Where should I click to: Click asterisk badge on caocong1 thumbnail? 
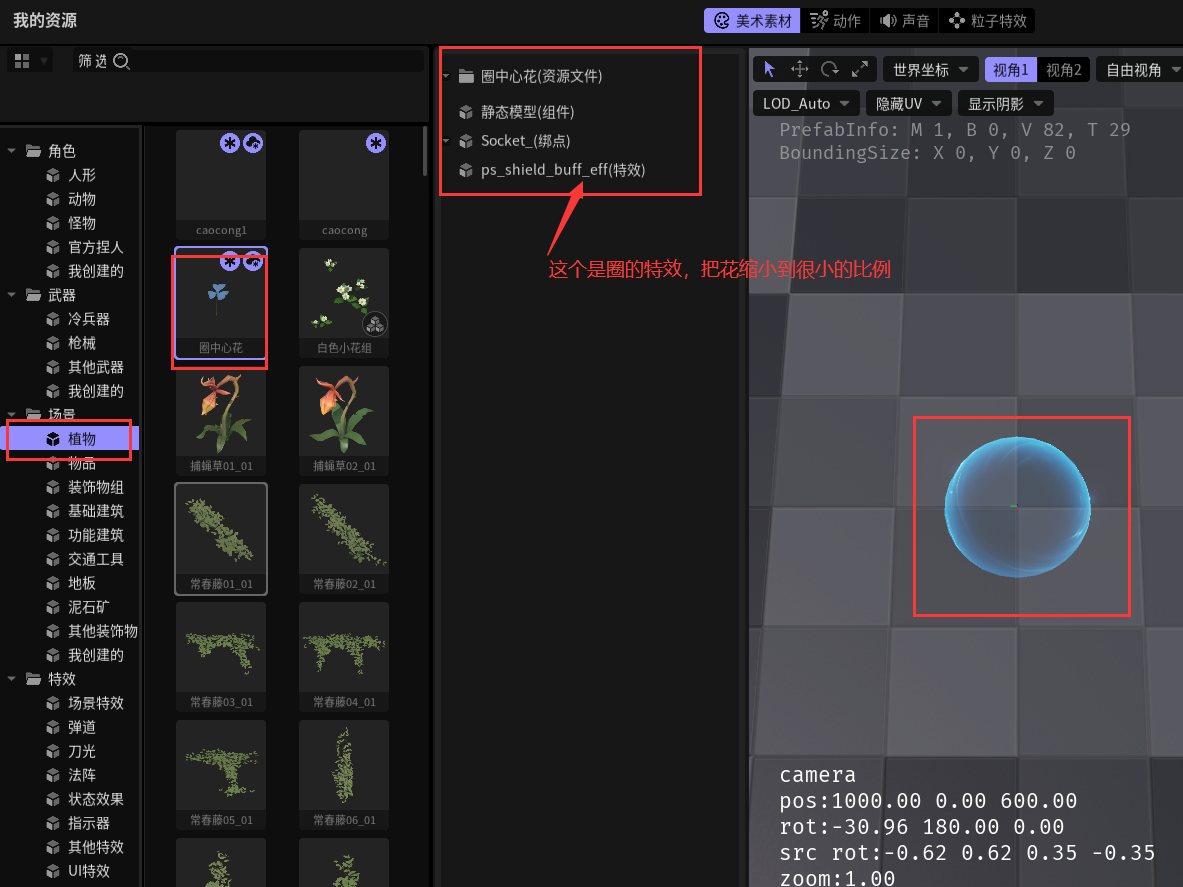pyautogui.click(x=229, y=143)
